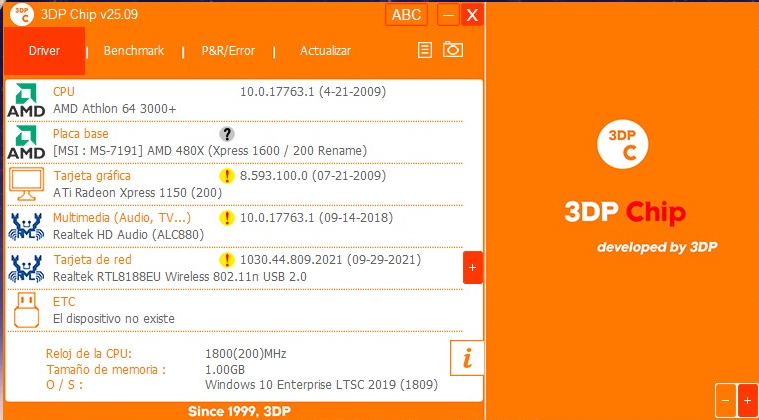Open the P&R/Error tab
The width and height of the screenshot is (759, 420).
228,51
